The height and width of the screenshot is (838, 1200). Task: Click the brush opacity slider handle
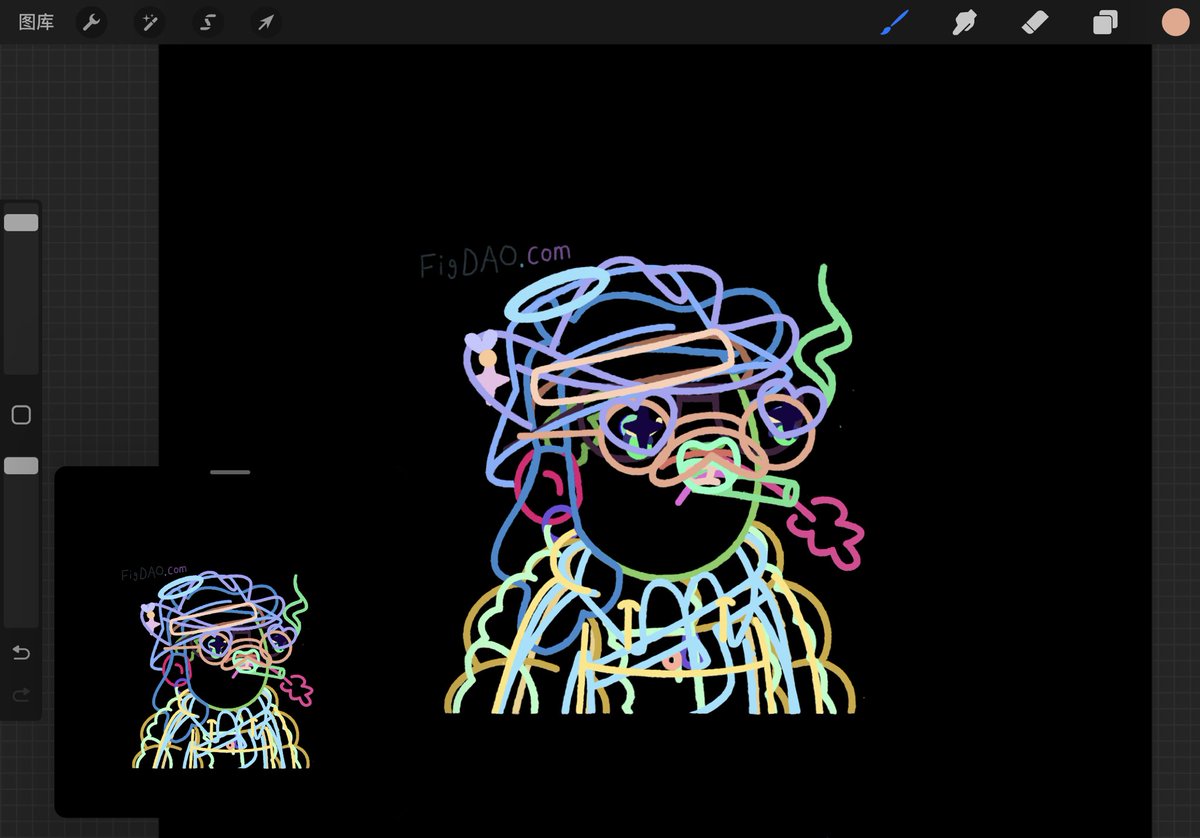[x=21, y=466]
